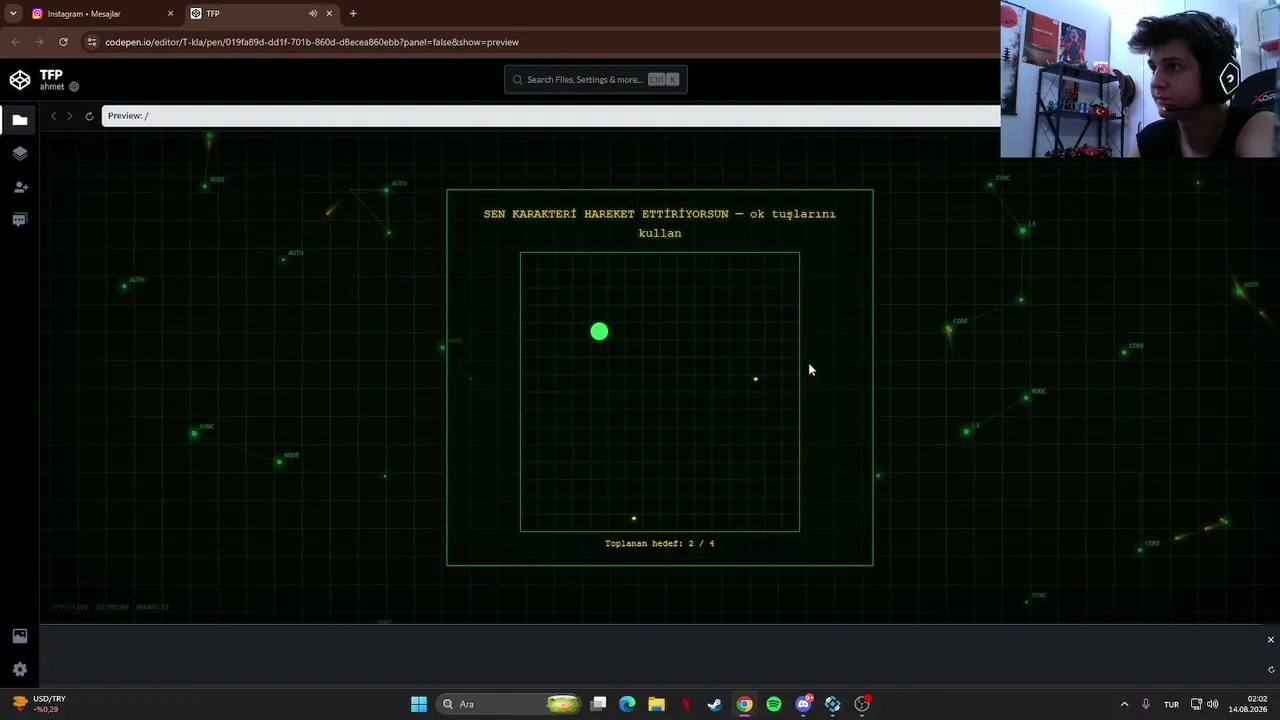Image resolution: width=1280 pixels, height=720 pixels.
Task: Open a new browser tab
Action: [x=353, y=14]
